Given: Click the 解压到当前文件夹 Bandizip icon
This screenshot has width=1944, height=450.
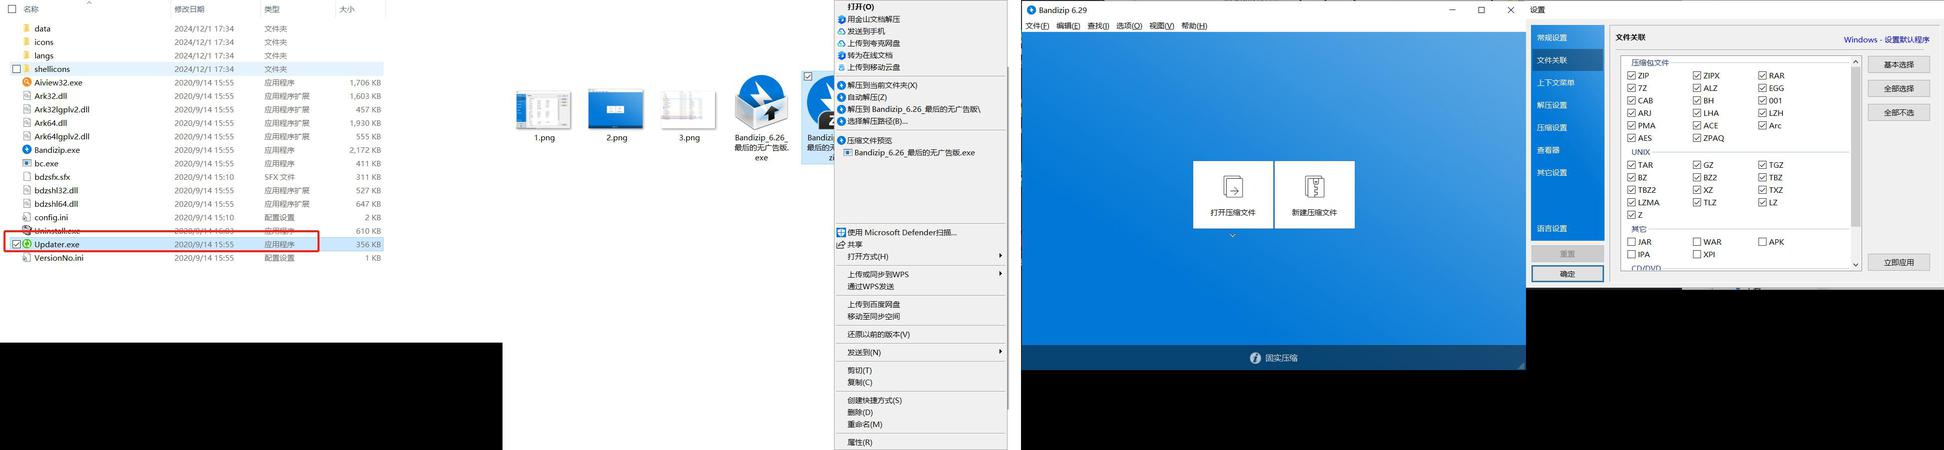Looking at the screenshot, I should (x=841, y=85).
